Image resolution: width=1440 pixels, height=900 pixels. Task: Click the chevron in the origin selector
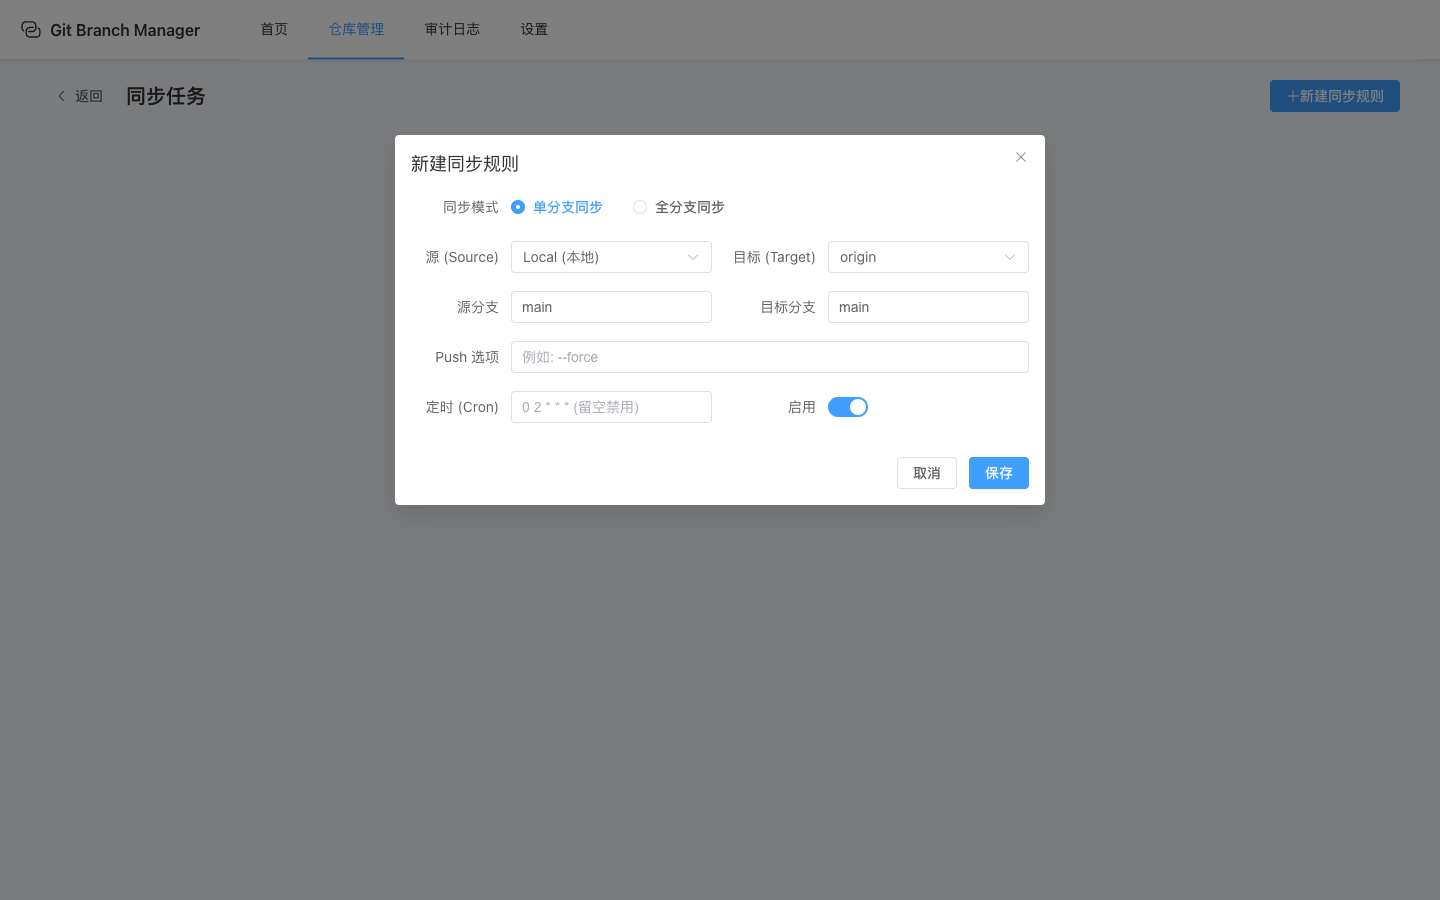tap(1010, 257)
